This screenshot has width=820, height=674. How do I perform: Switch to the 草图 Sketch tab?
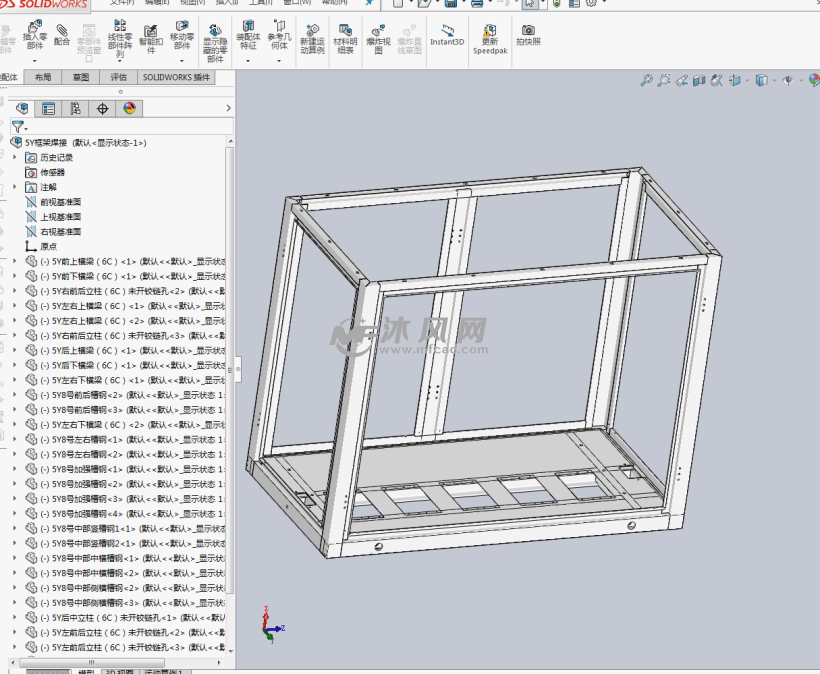click(x=81, y=77)
